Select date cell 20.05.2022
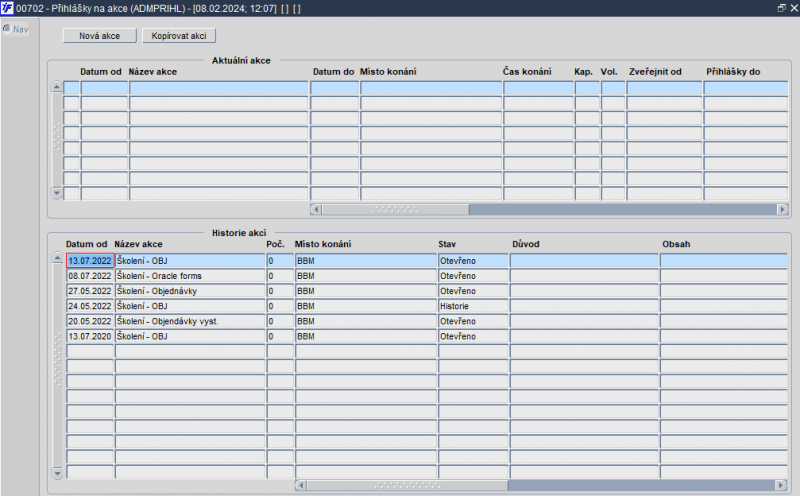 [x=90, y=321]
